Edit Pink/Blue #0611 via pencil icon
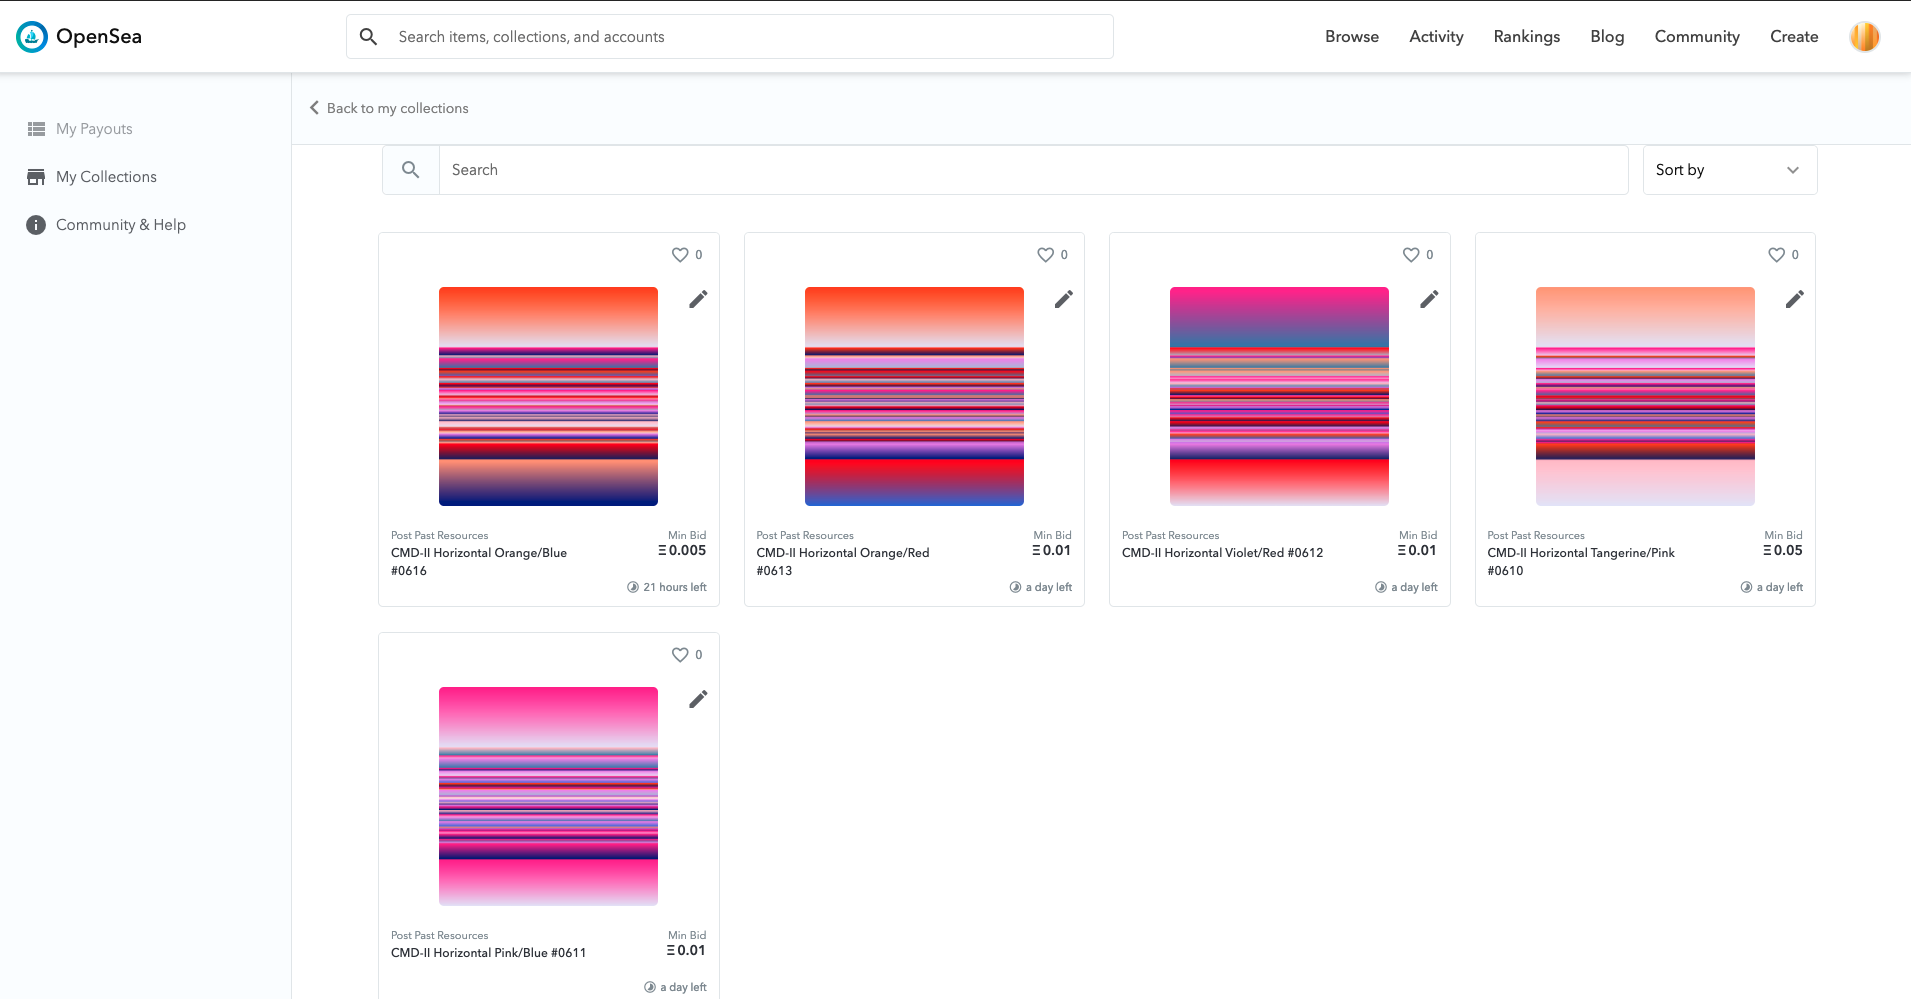This screenshot has width=1911, height=999. pyautogui.click(x=698, y=699)
